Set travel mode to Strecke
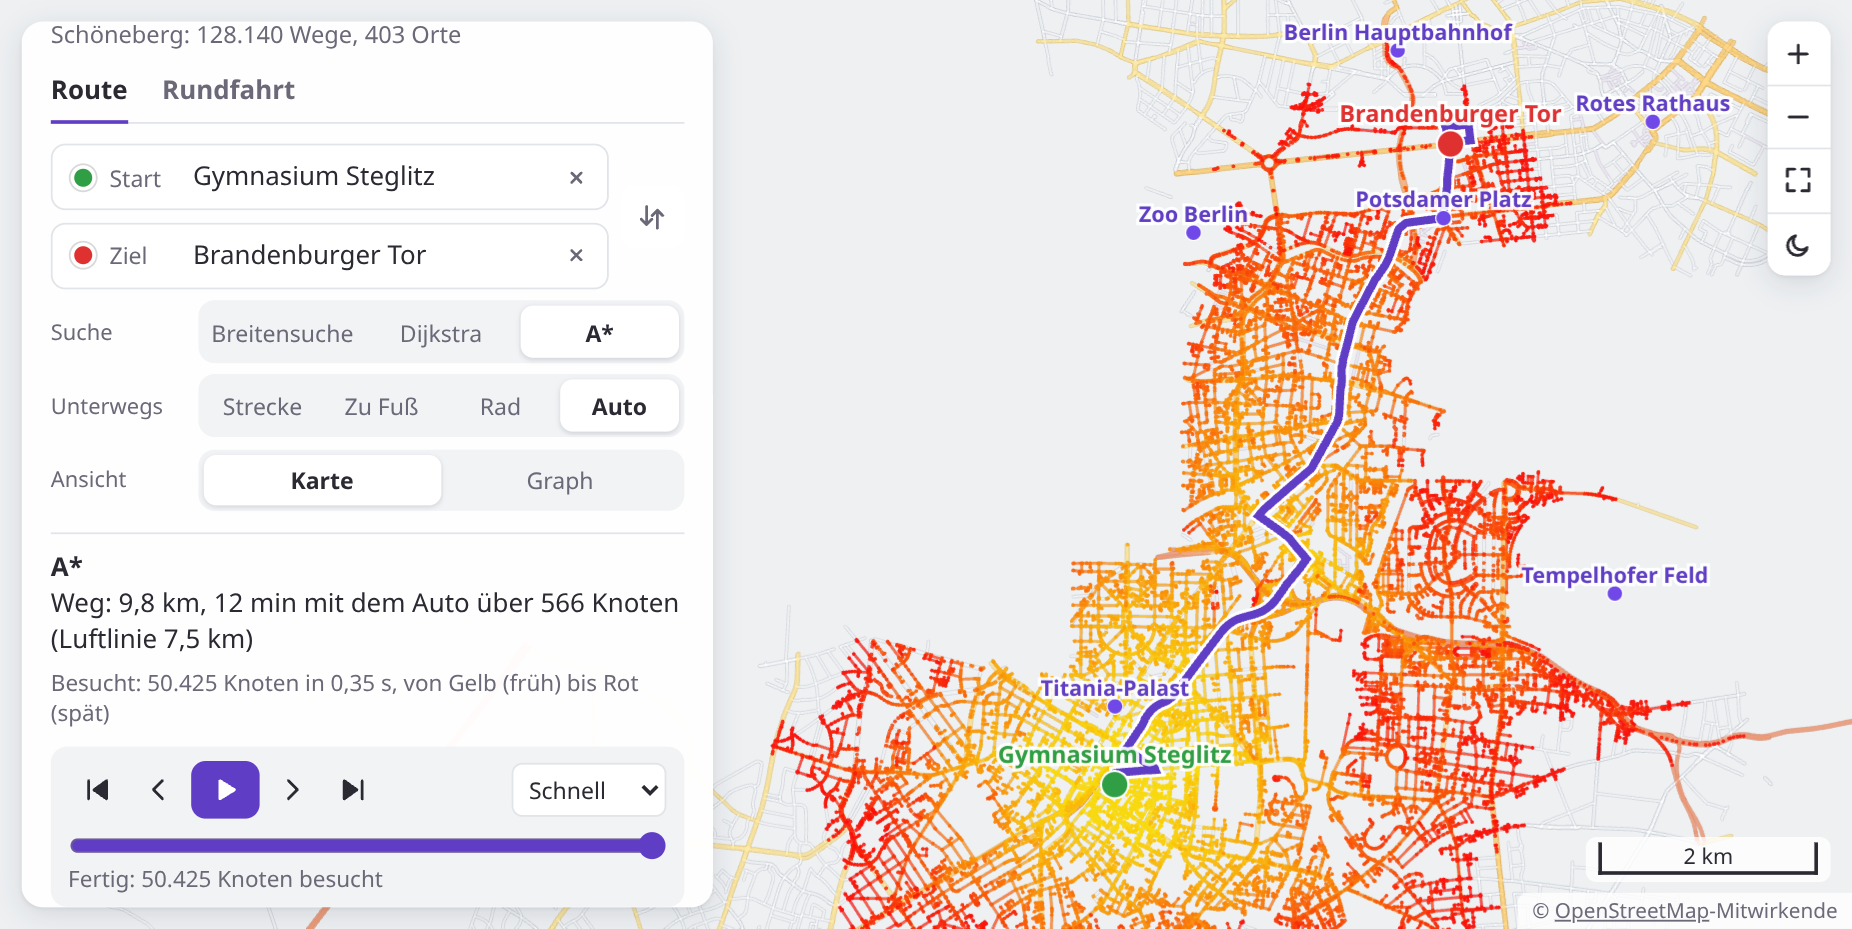This screenshot has height=929, width=1852. pyautogui.click(x=262, y=406)
